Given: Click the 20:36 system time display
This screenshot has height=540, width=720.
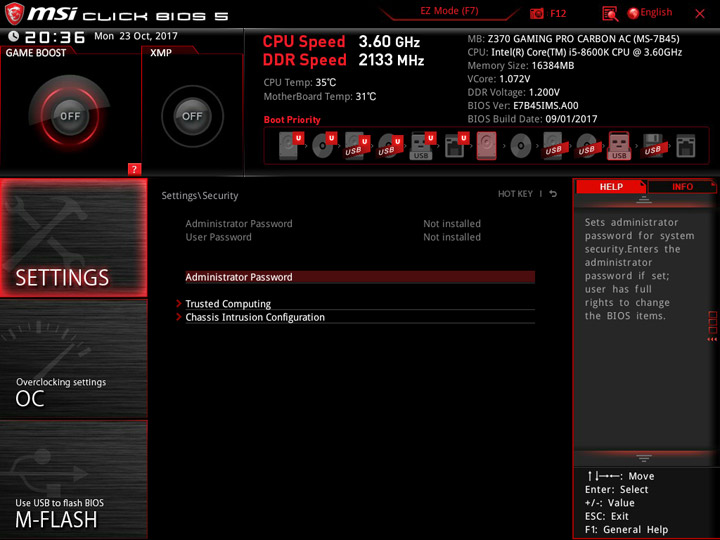Looking at the screenshot, I should [x=55, y=37].
